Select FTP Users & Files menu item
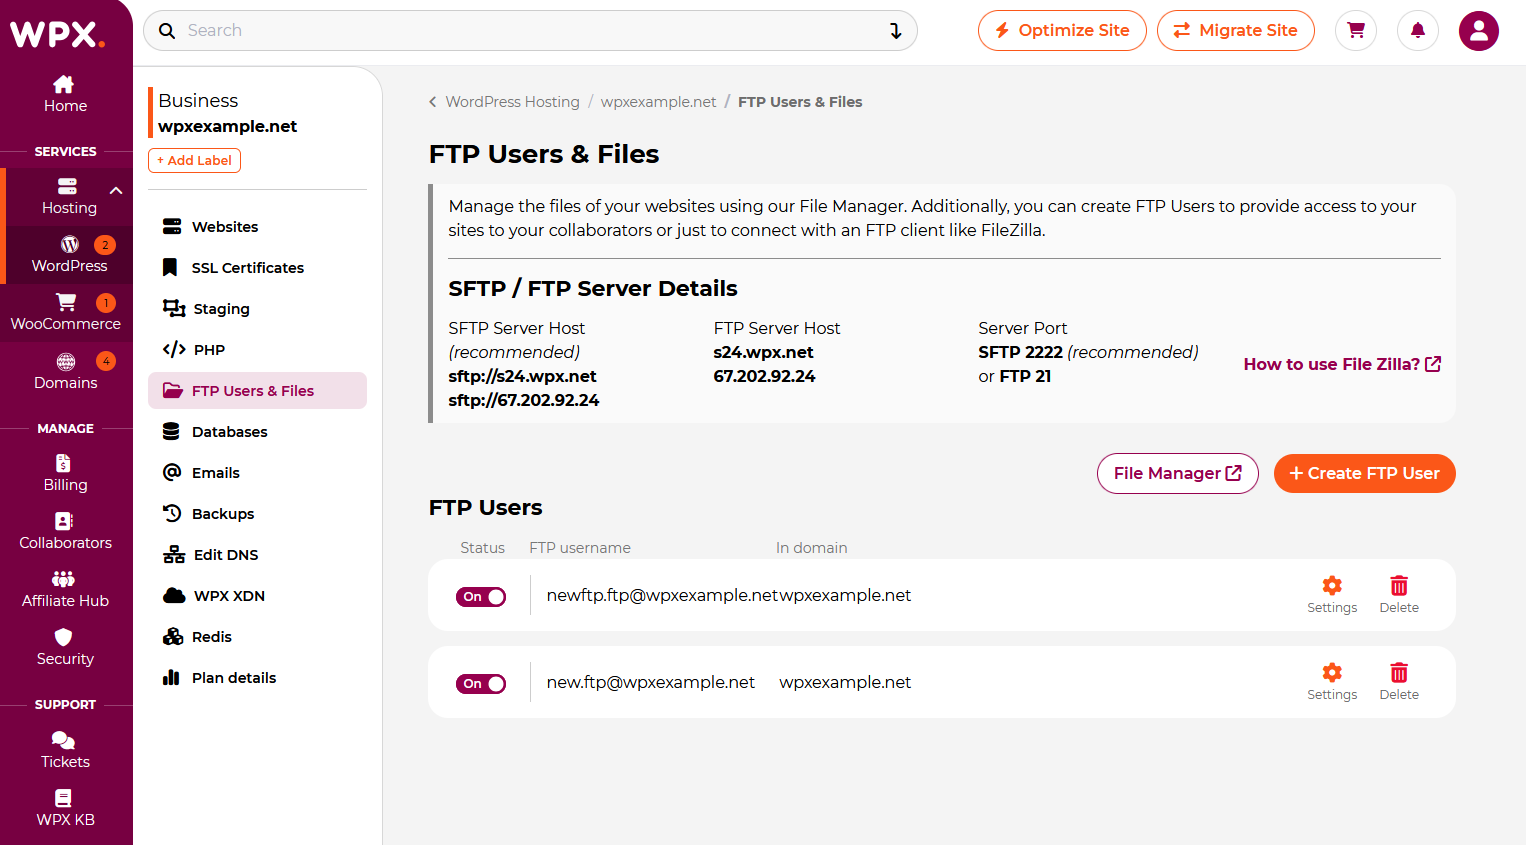The height and width of the screenshot is (845, 1526). (x=257, y=391)
